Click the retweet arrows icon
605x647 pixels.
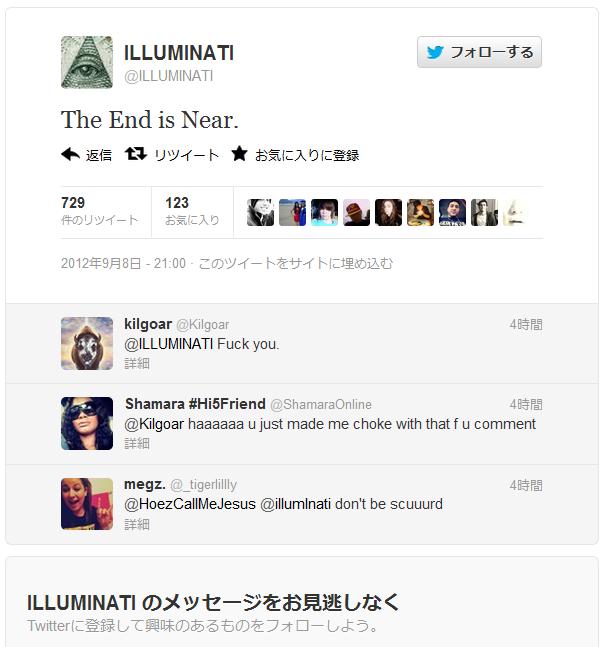click(x=136, y=154)
